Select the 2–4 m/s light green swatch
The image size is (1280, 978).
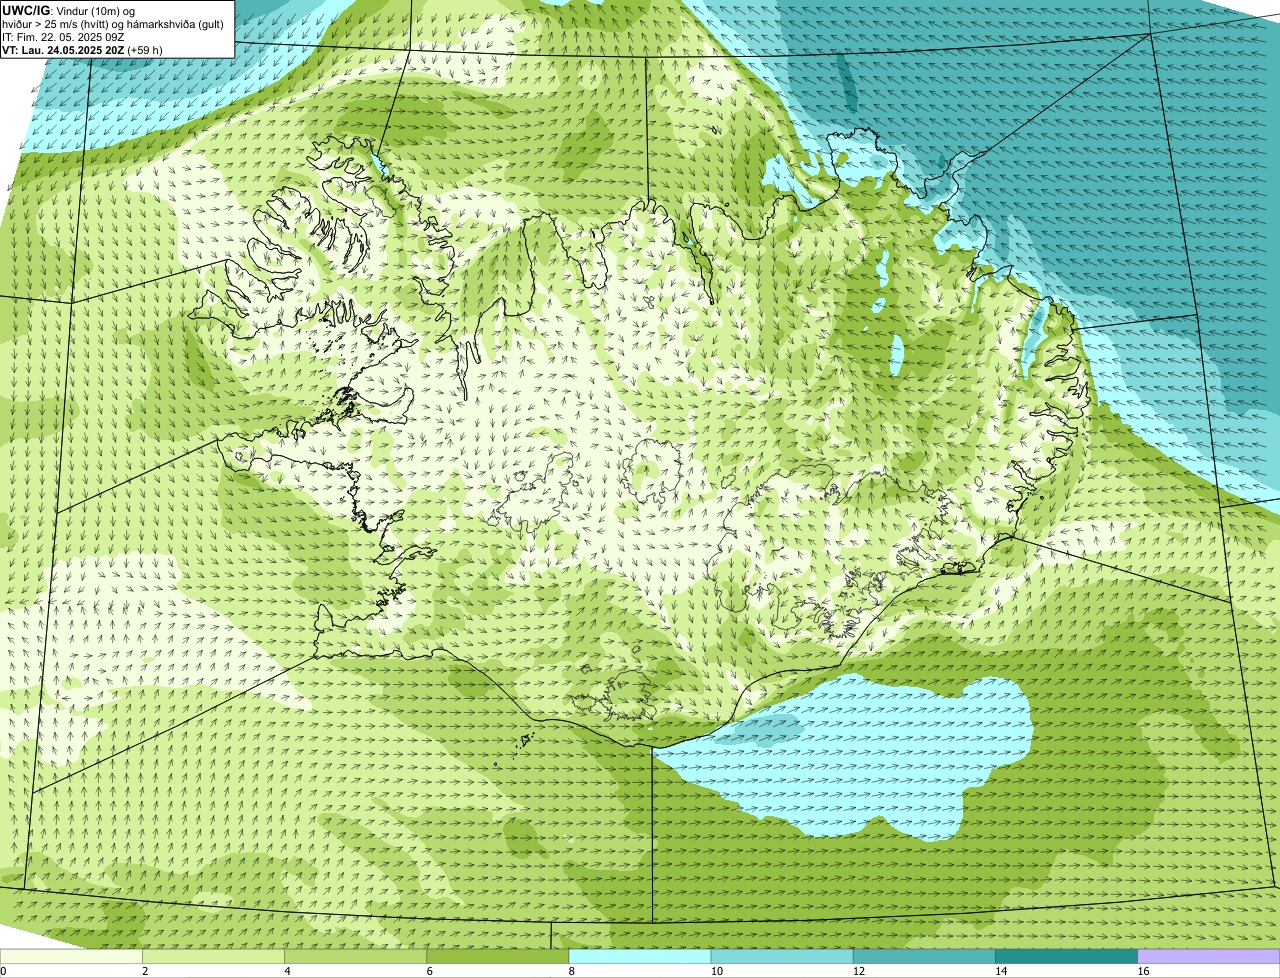215,956
